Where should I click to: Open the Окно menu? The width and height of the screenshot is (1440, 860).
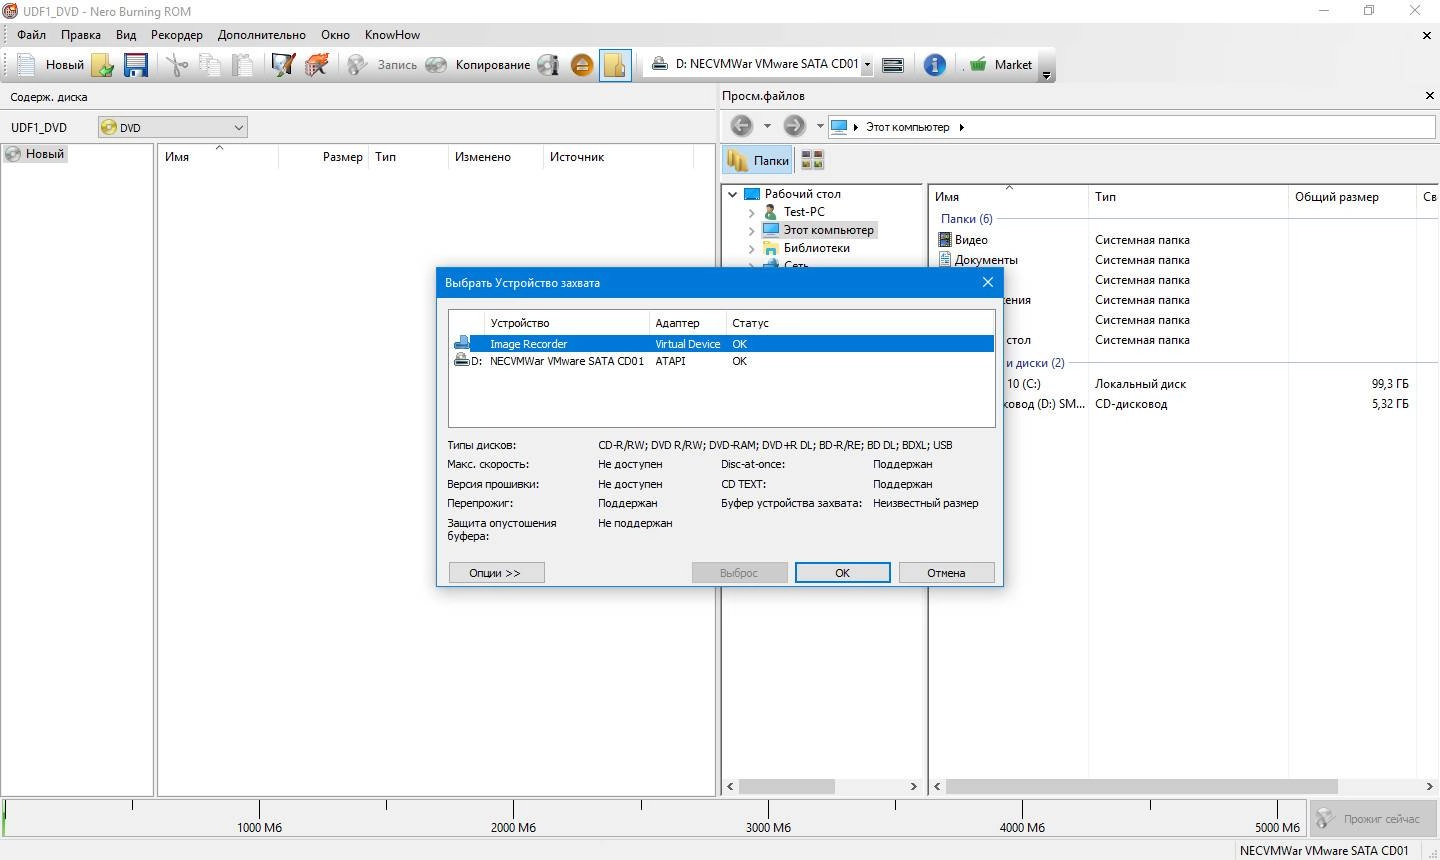pos(335,34)
